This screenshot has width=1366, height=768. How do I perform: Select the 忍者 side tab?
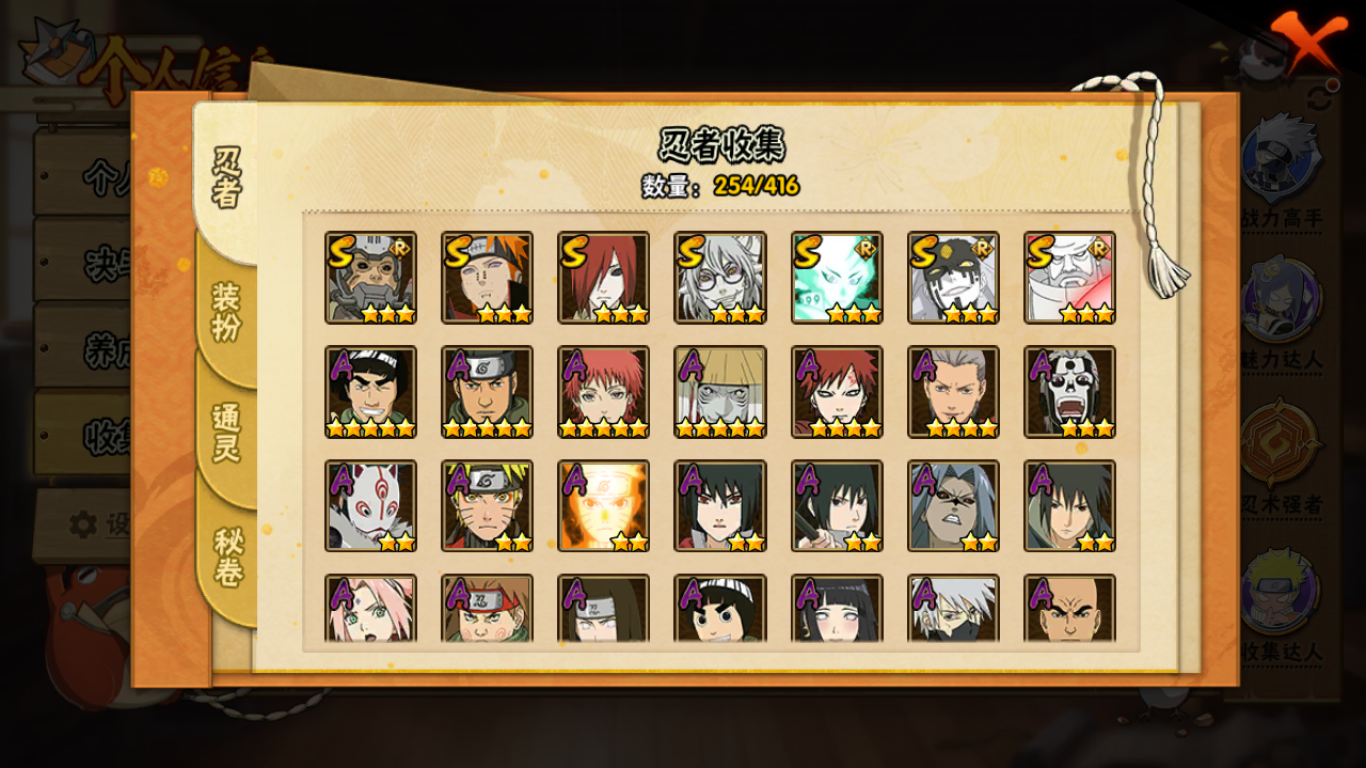click(226, 178)
